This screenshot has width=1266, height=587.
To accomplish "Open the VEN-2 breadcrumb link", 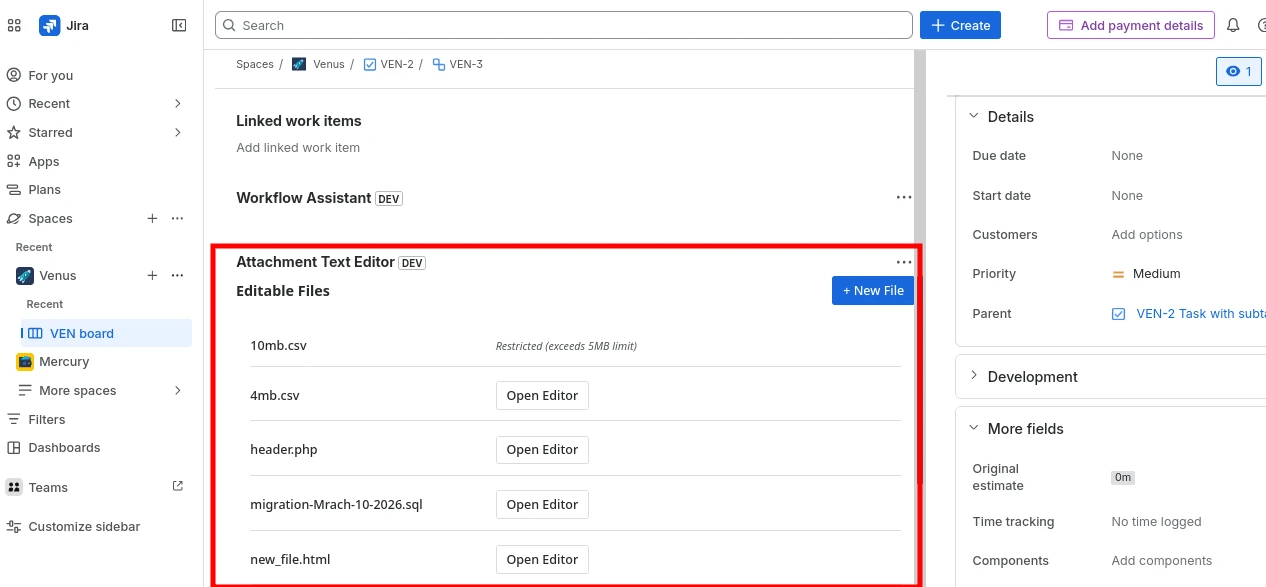I will 397,64.
